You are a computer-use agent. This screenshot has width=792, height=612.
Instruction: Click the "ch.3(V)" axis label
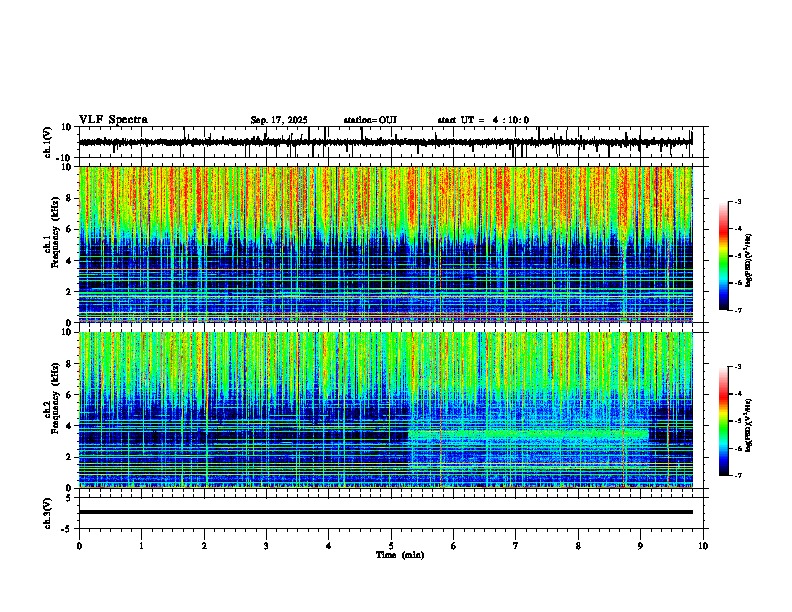click(48, 514)
